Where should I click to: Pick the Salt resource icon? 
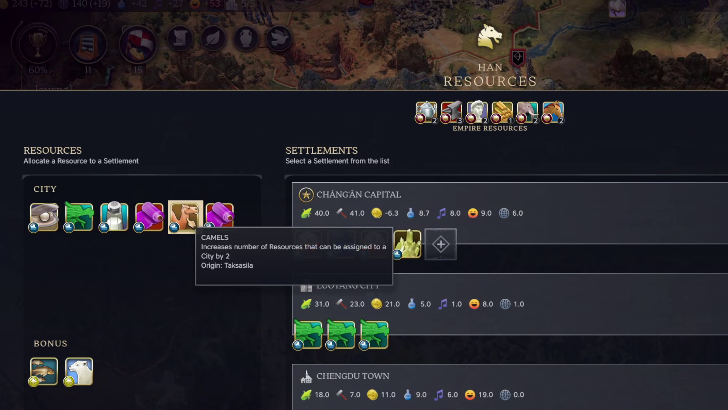(x=114, y=216)
